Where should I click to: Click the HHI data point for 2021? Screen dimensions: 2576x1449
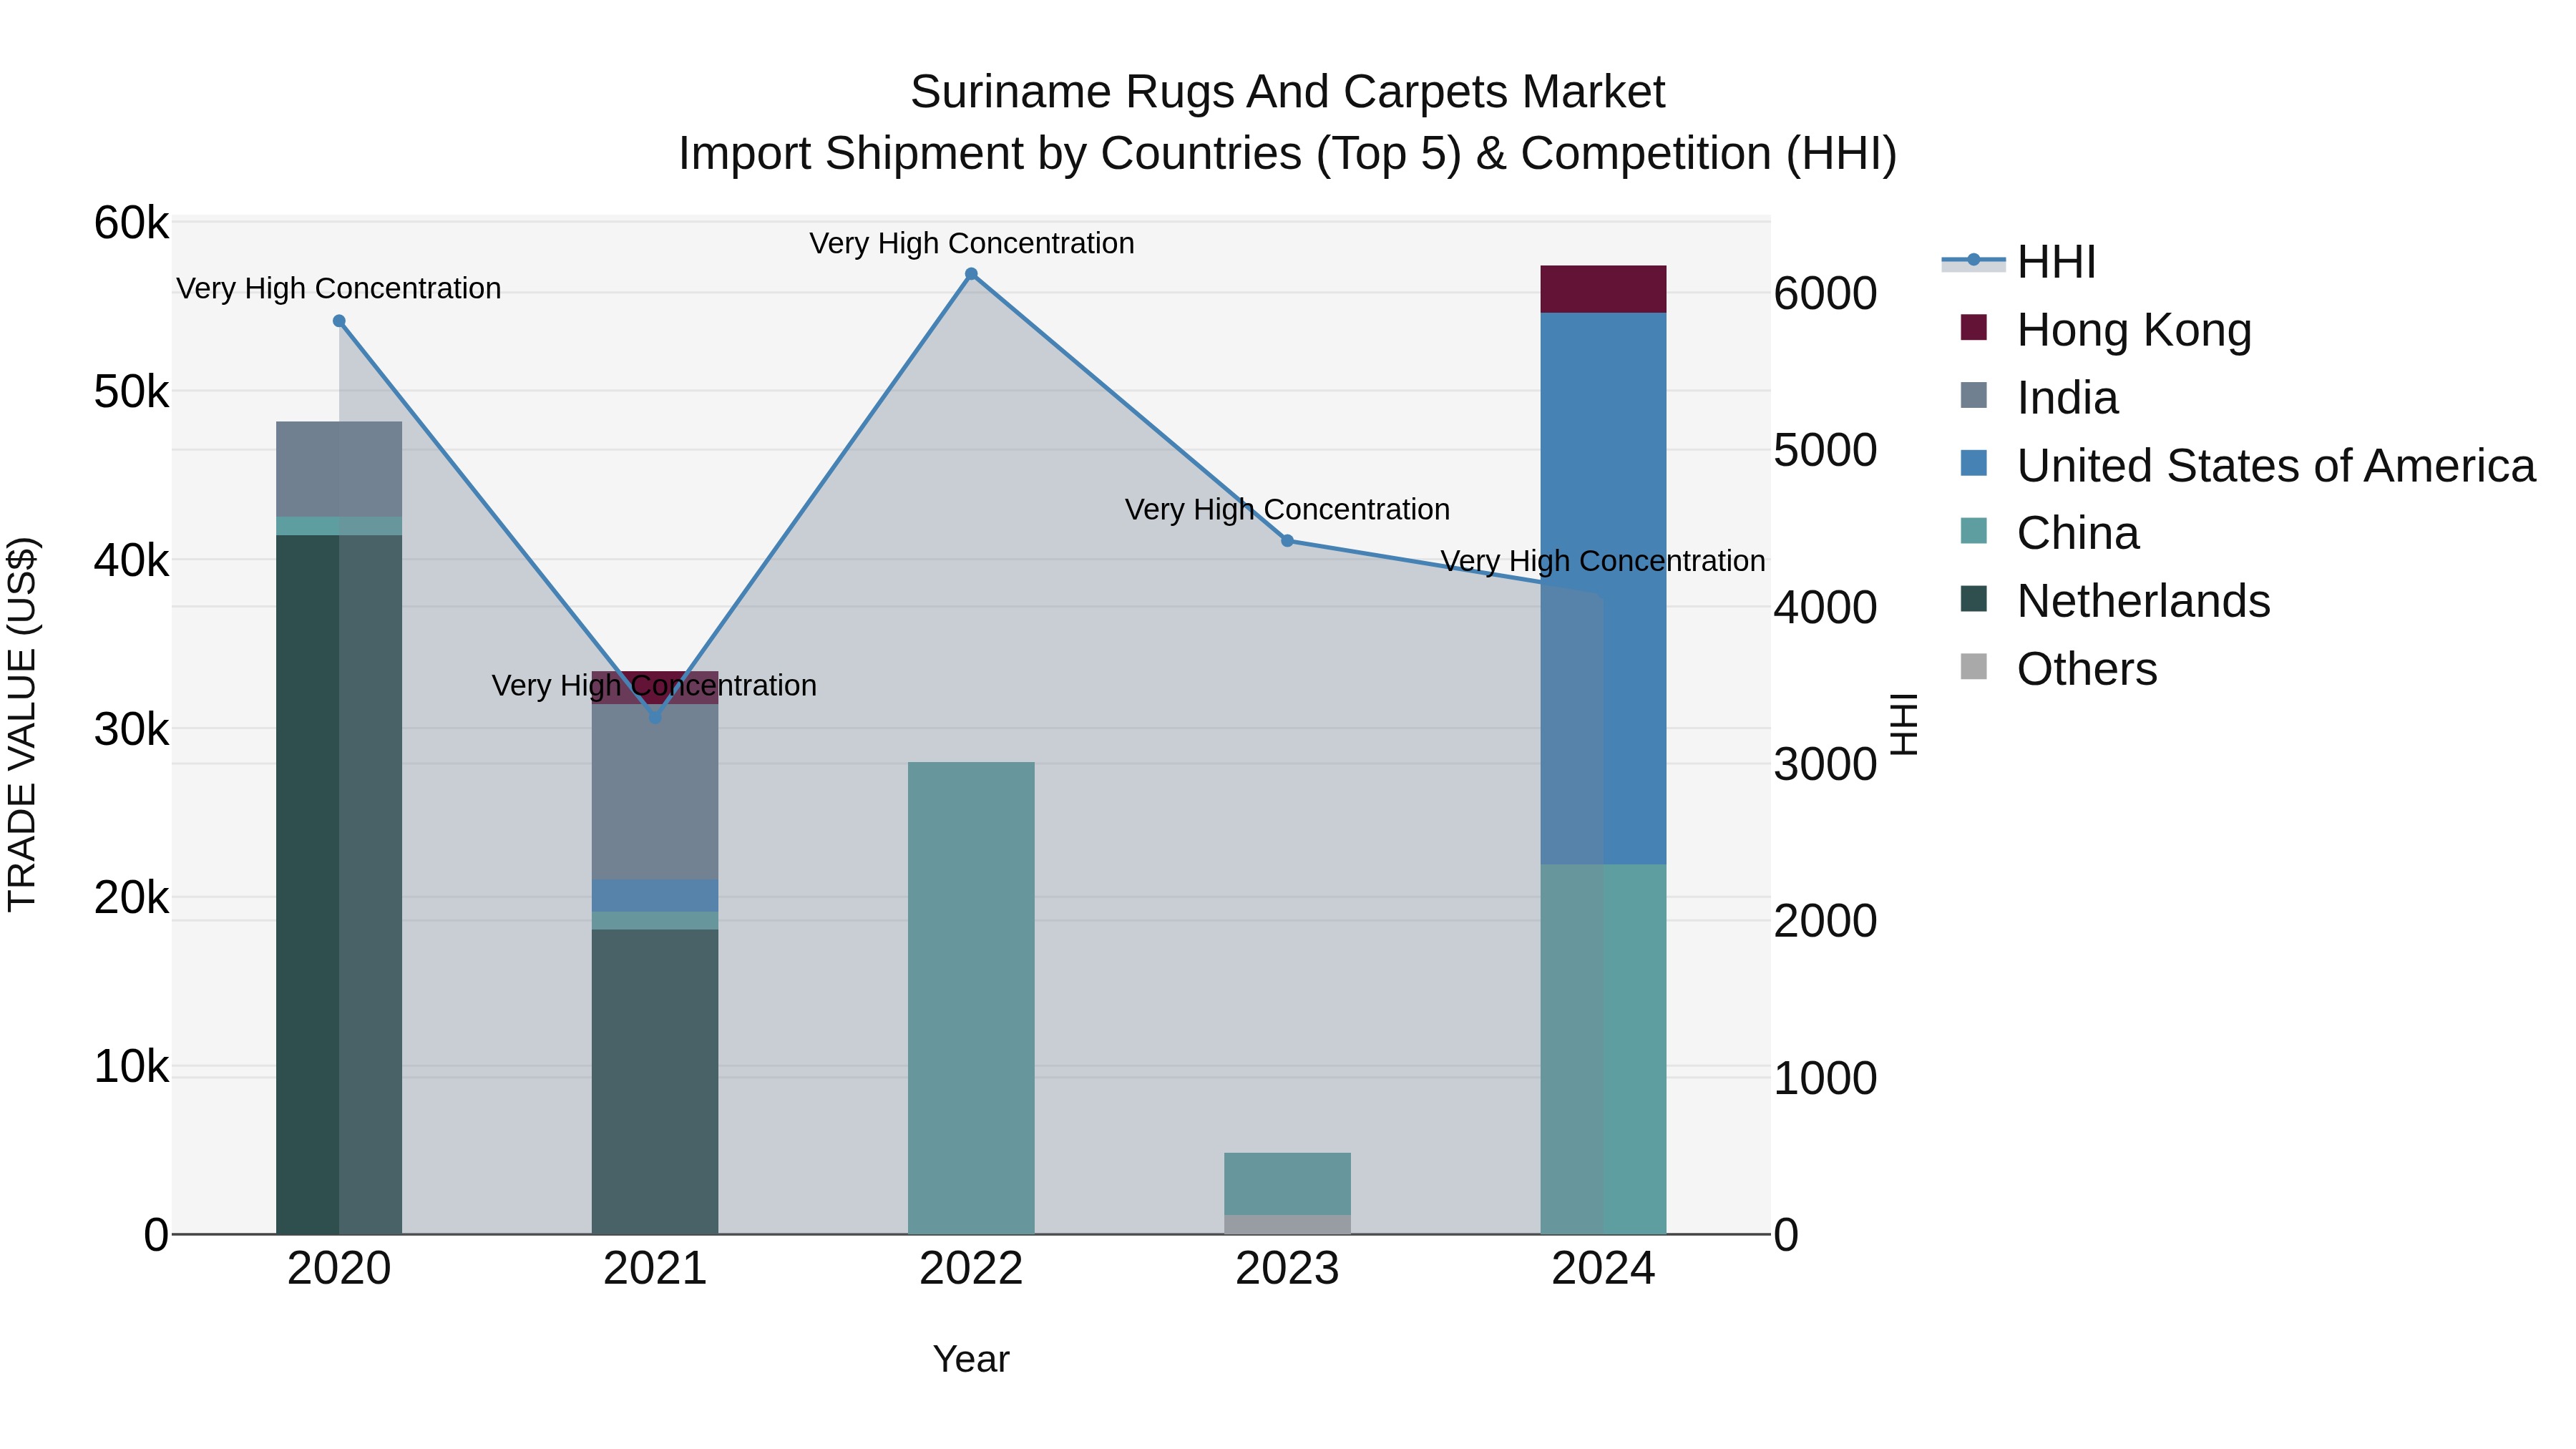coord(655,717)
